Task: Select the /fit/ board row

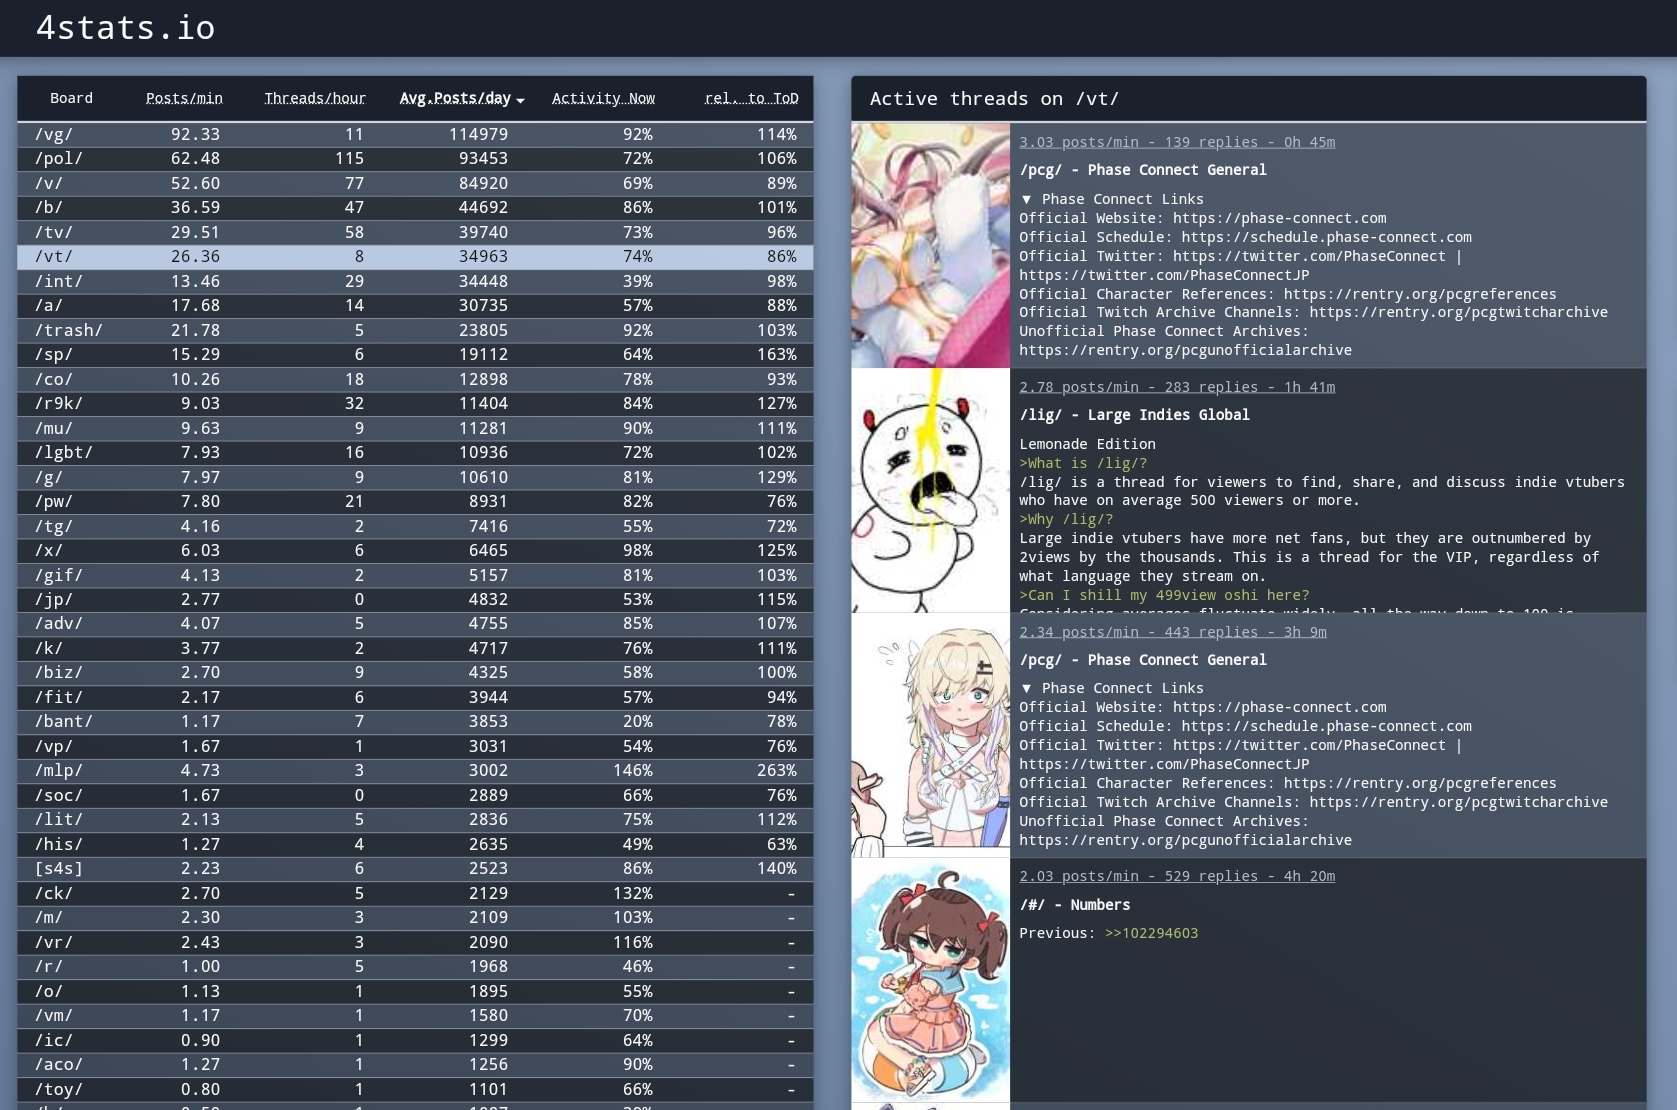Action: pyautogui.click(x=415, y=697)
